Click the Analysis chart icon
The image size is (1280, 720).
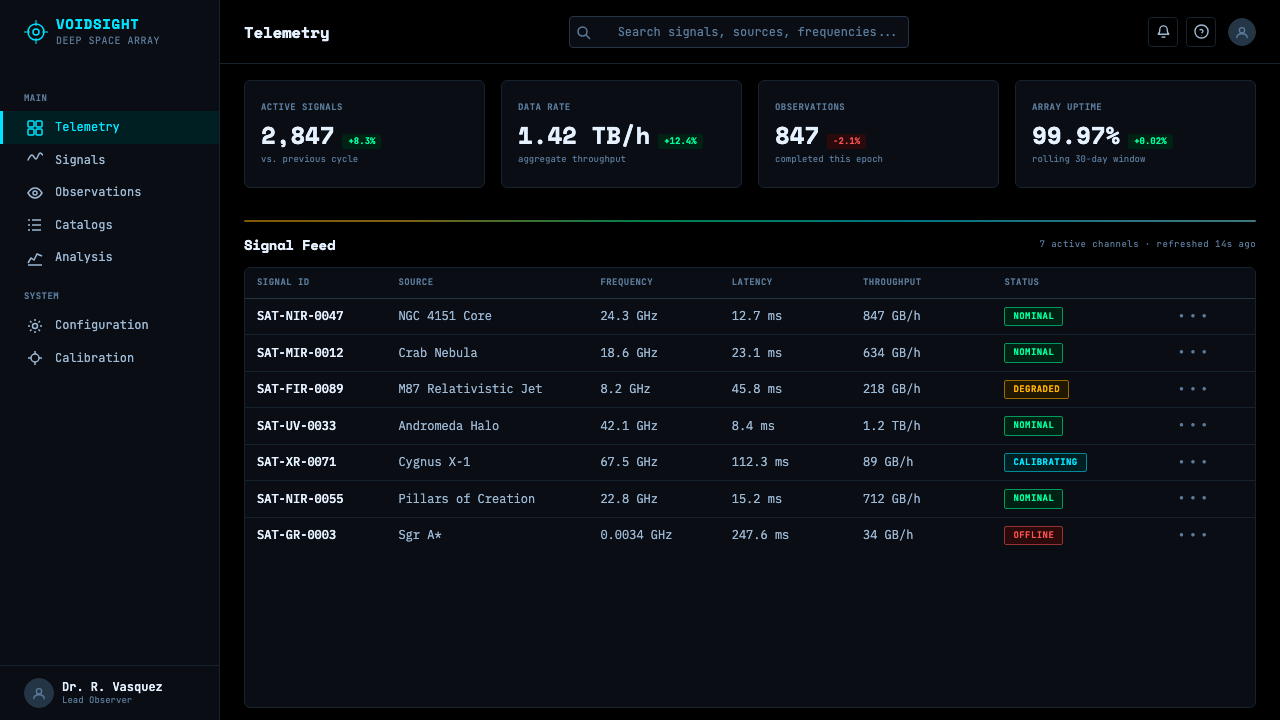pos(35,257)
